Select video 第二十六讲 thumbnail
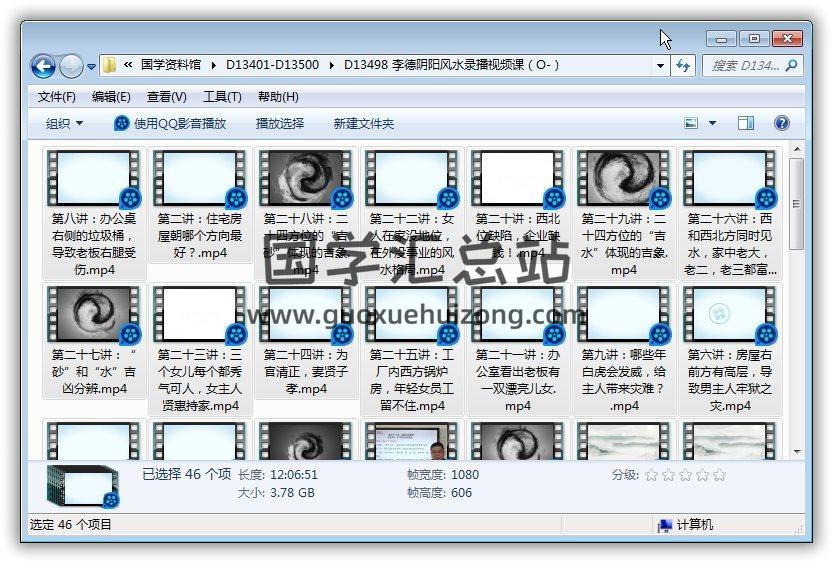The width and height of the screenshot is (833, 563). pos(729,179)
